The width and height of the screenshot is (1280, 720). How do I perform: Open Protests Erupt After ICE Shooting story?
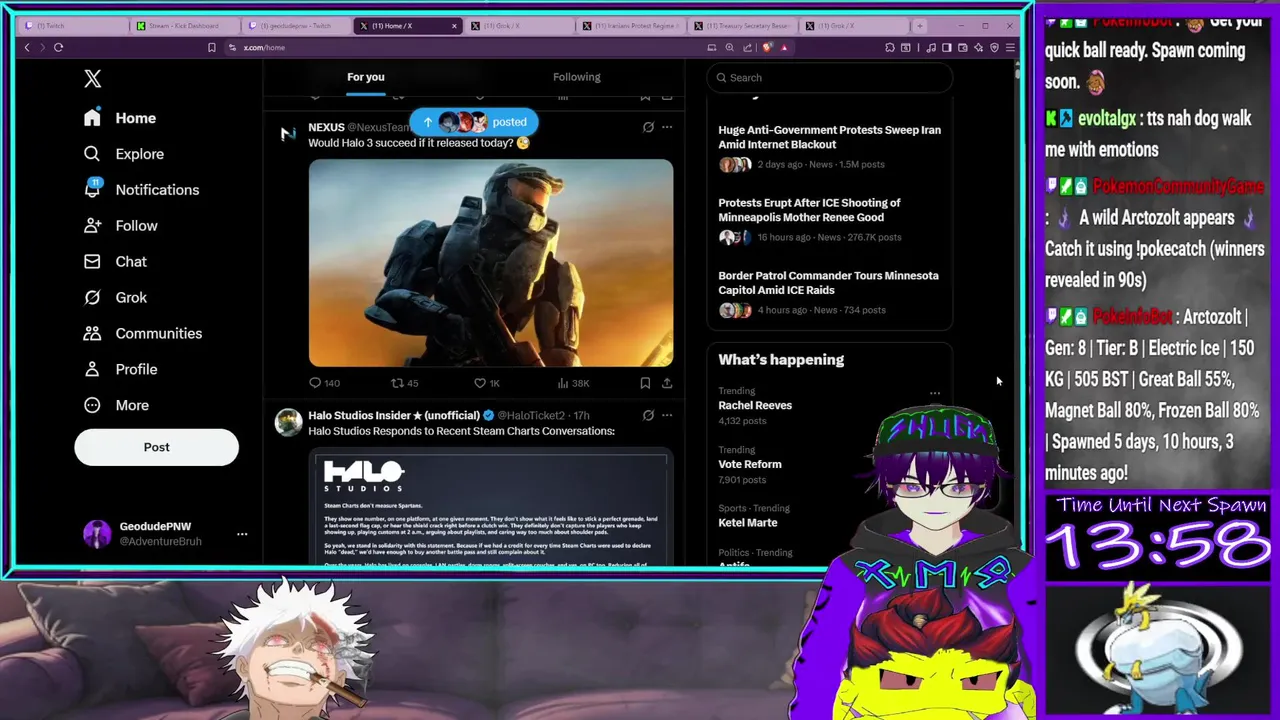click(830, 219)
